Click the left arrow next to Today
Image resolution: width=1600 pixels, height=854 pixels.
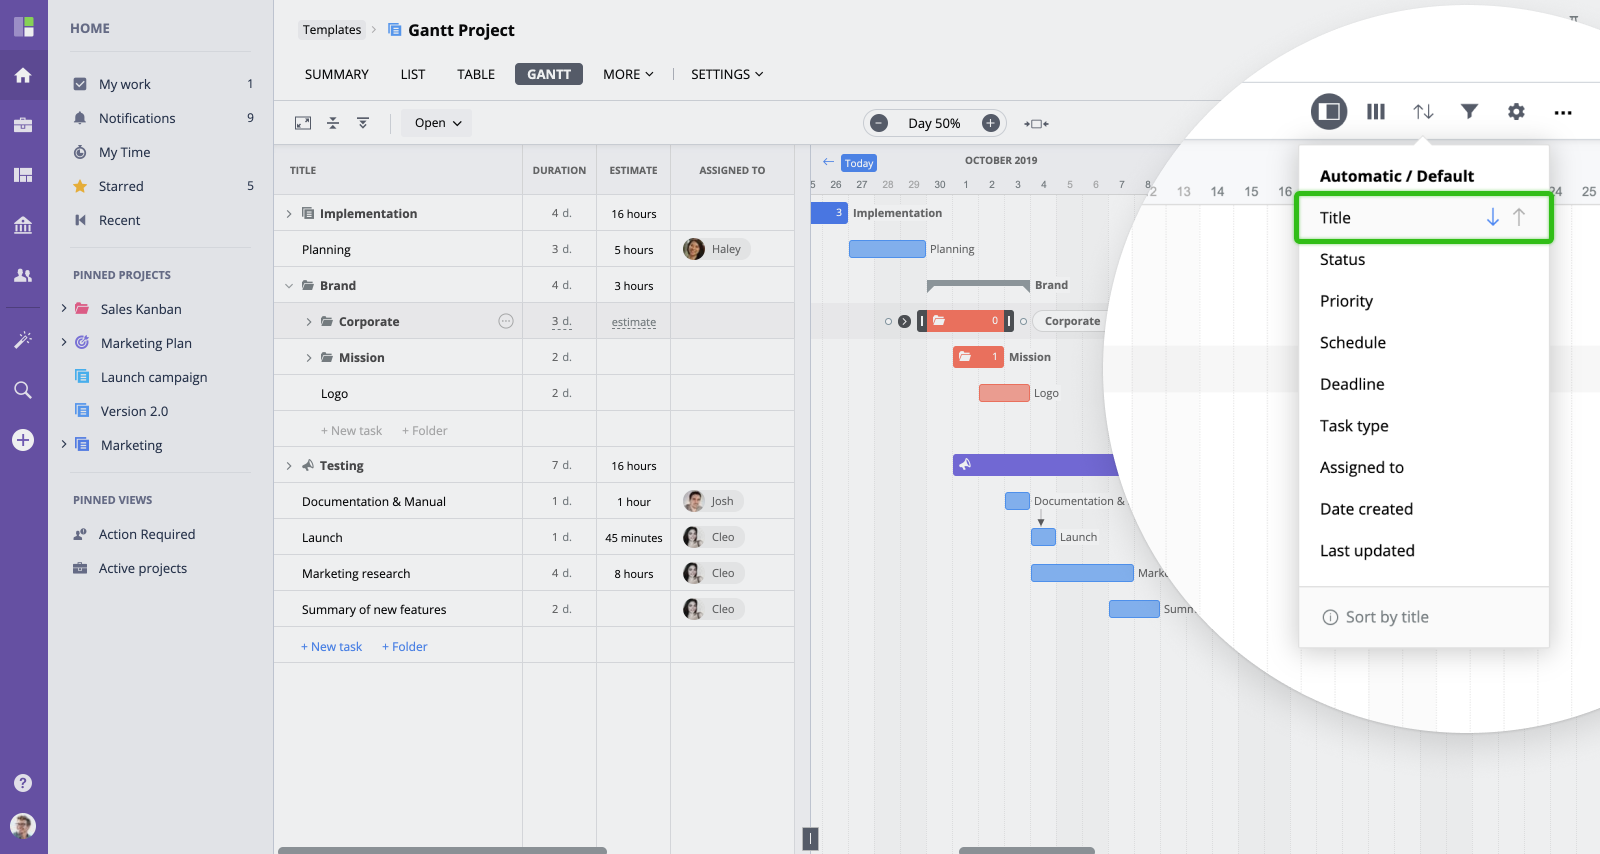point(828,162)
